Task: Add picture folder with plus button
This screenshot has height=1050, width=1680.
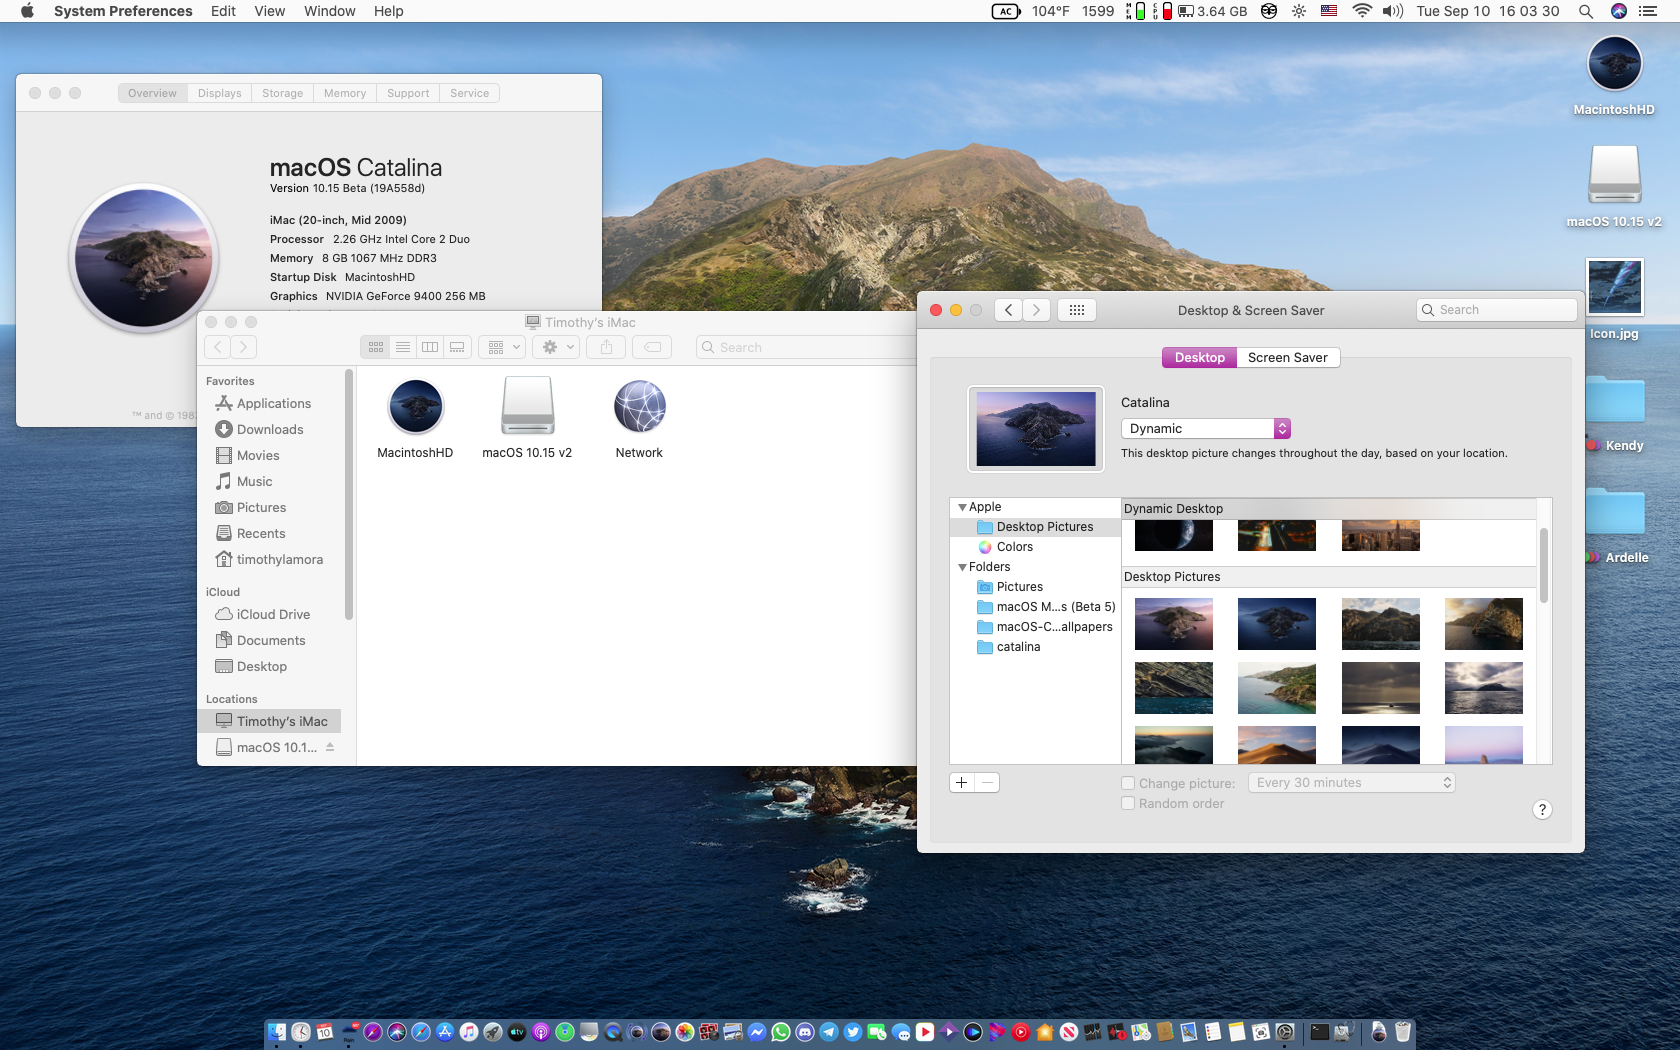Action: [961, 783]
